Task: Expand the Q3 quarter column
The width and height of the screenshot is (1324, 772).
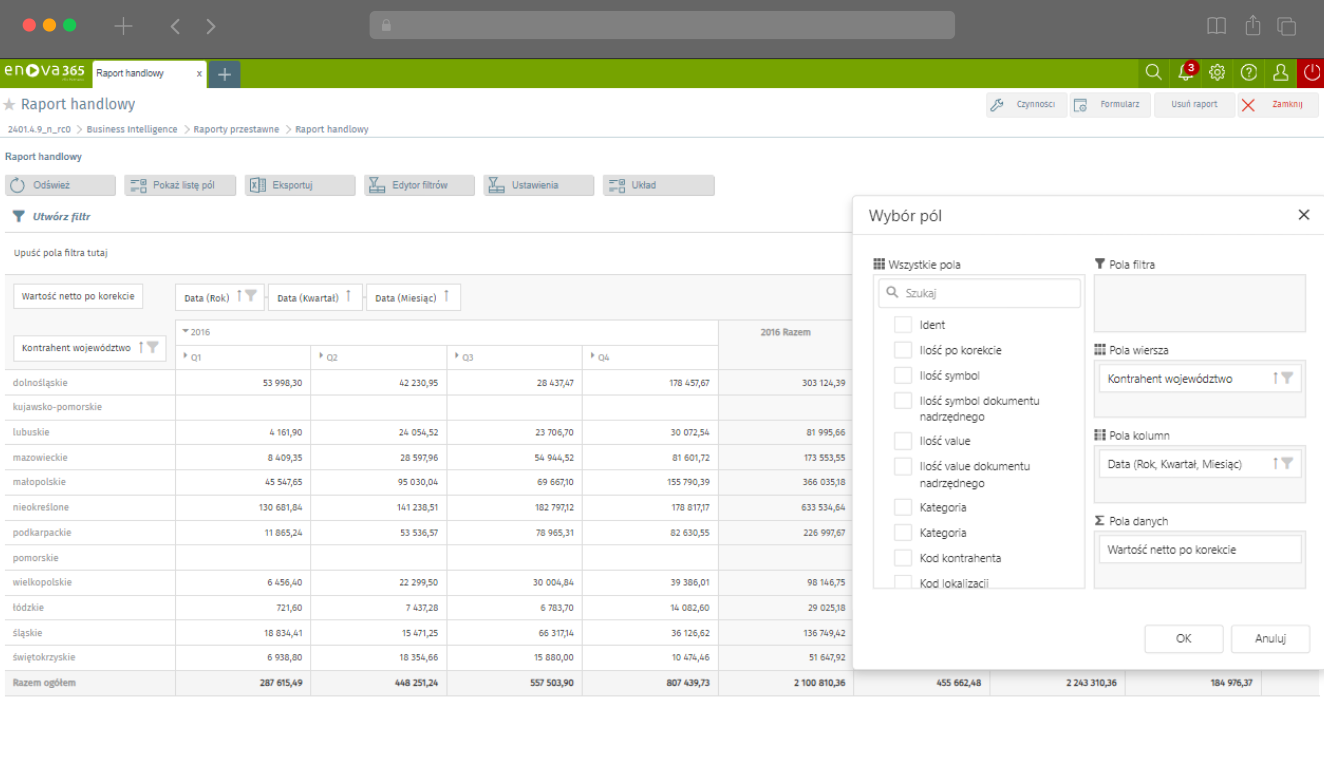Action: click(x=457, y=357)
